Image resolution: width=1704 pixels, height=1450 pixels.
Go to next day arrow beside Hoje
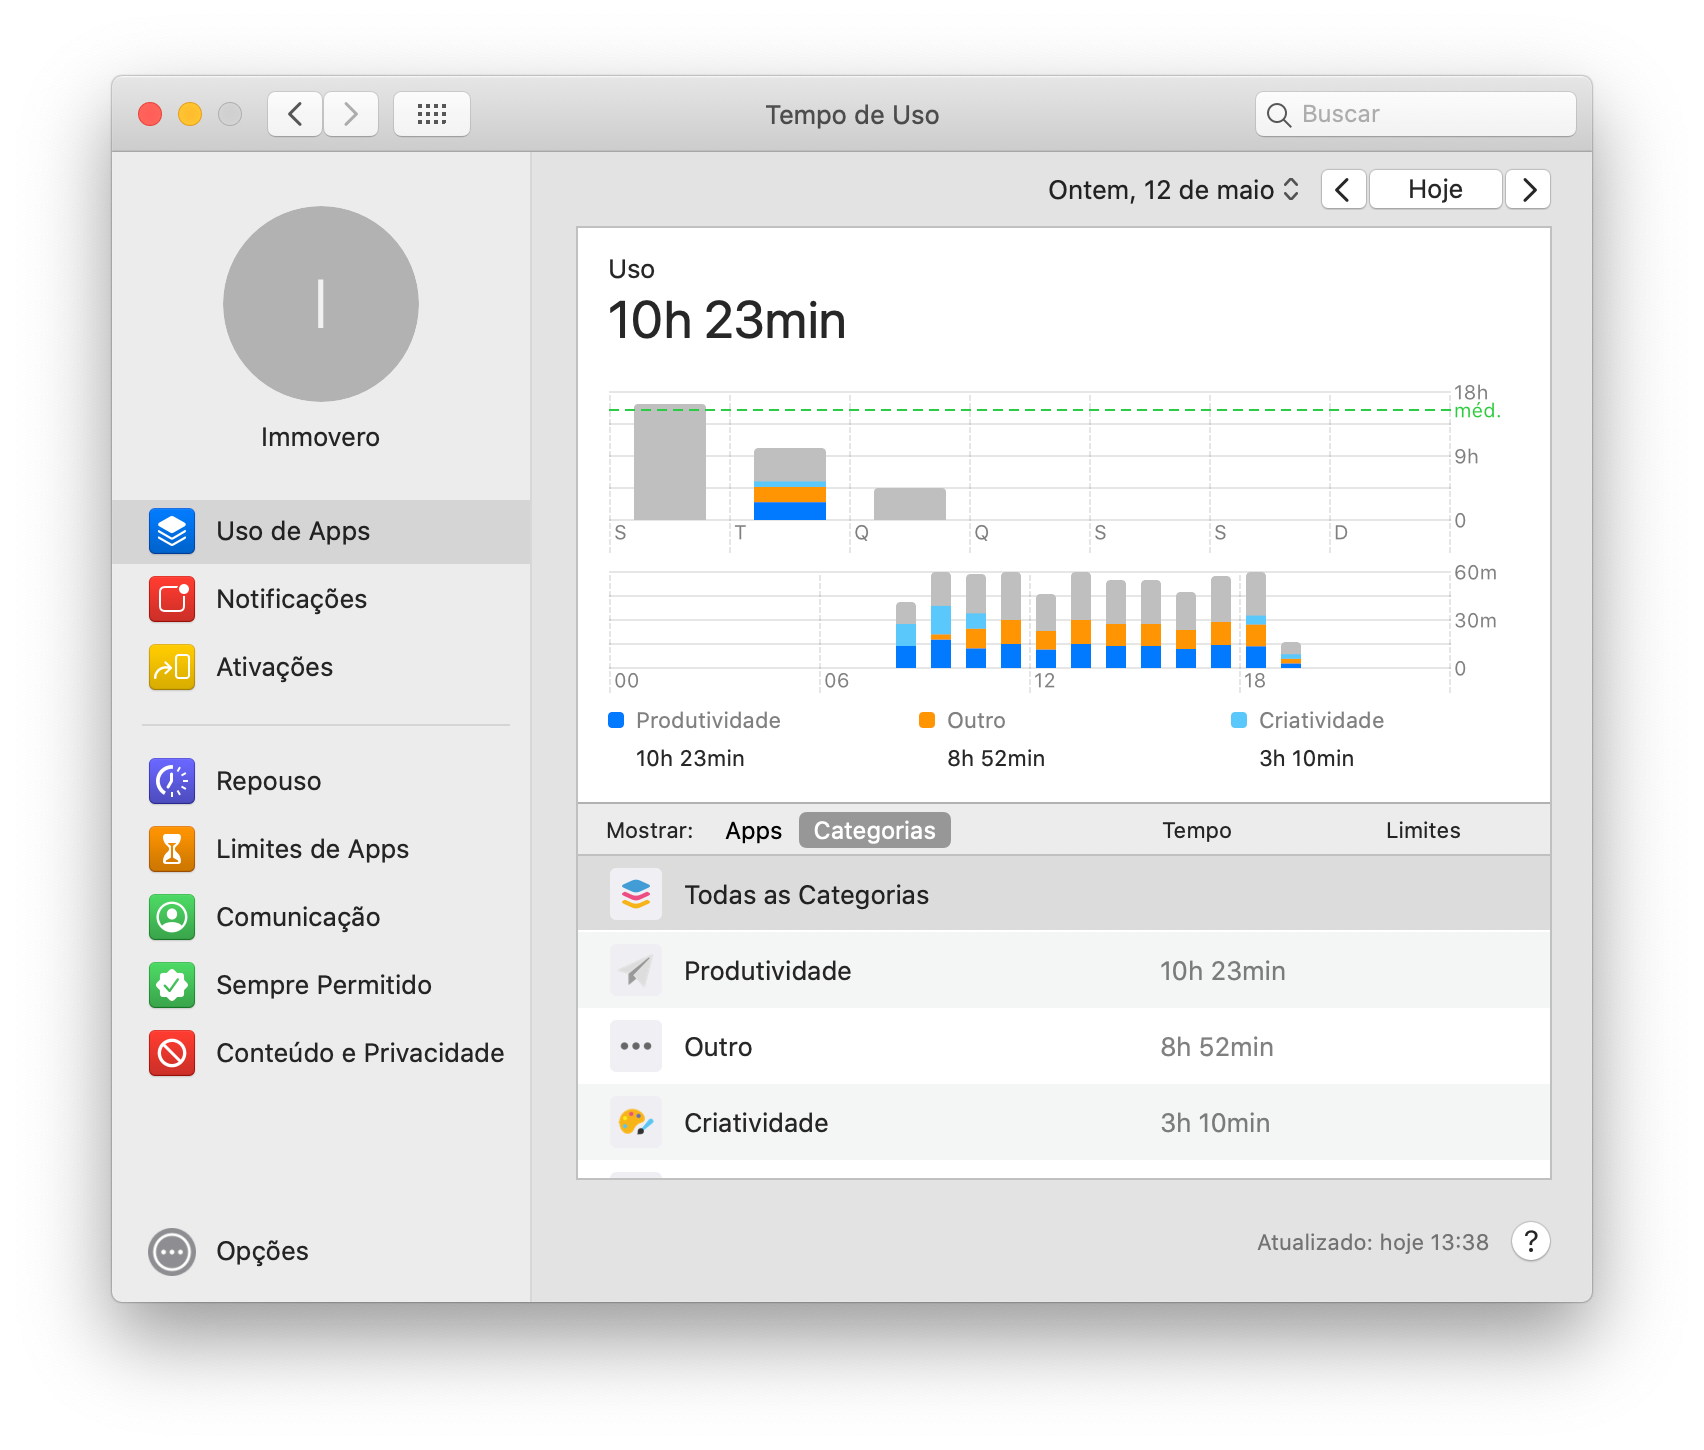(x=1529, y=189)
